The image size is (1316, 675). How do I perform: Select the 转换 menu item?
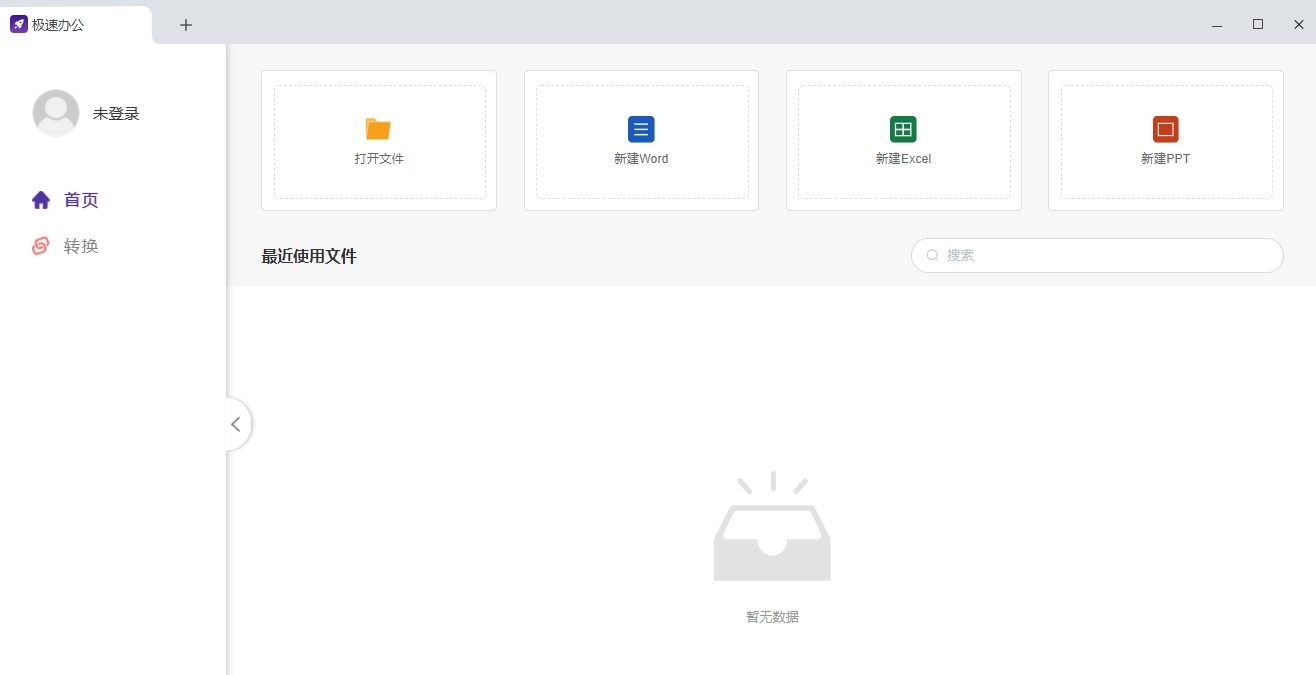81,246
